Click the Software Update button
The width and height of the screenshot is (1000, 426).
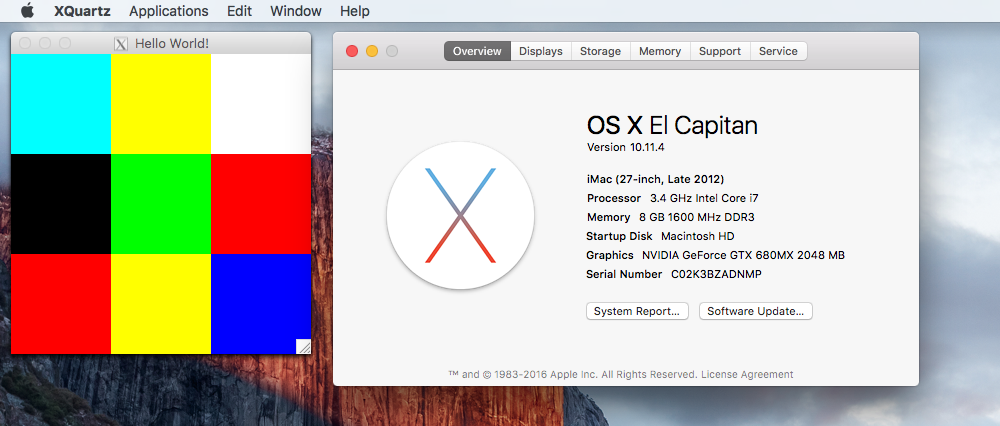pyautogui.click(x=756, y=311)
